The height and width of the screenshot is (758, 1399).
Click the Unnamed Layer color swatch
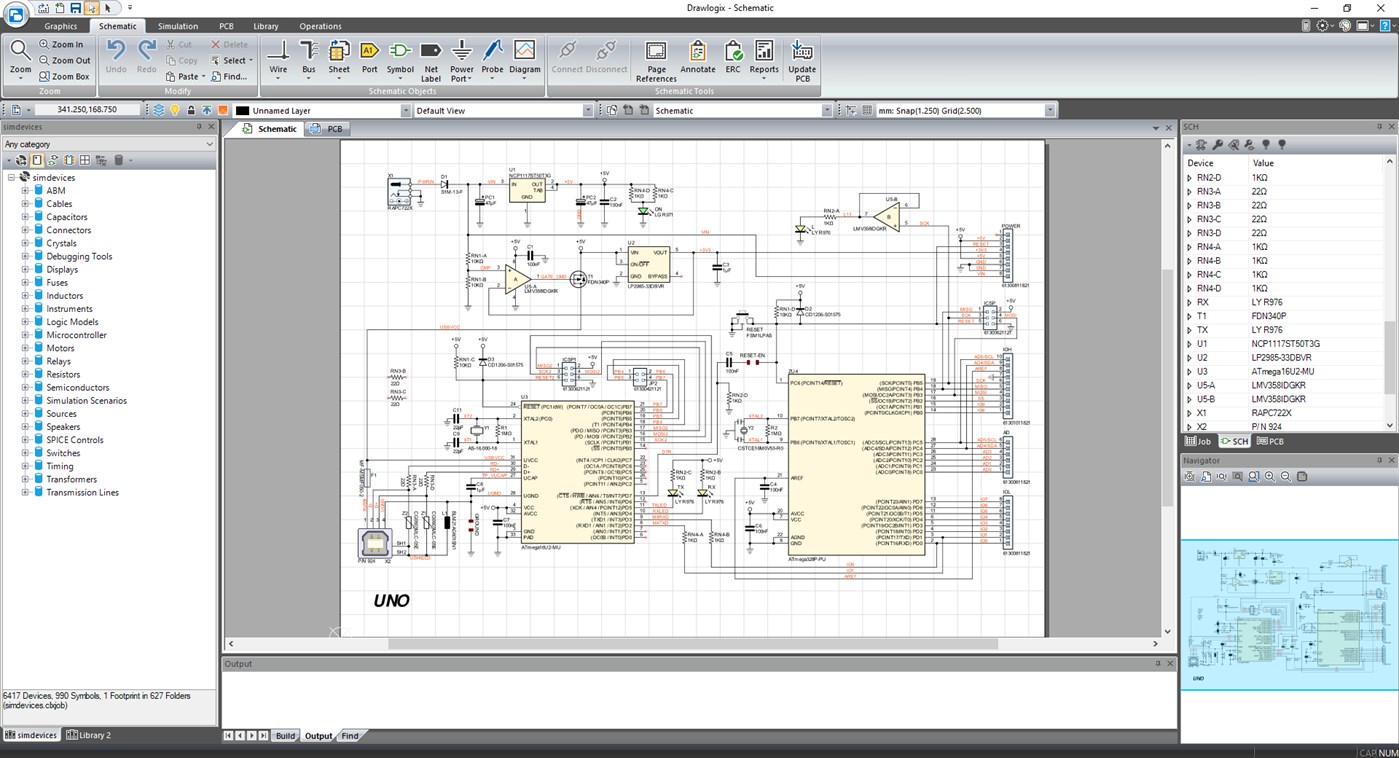tap(242, 110)
